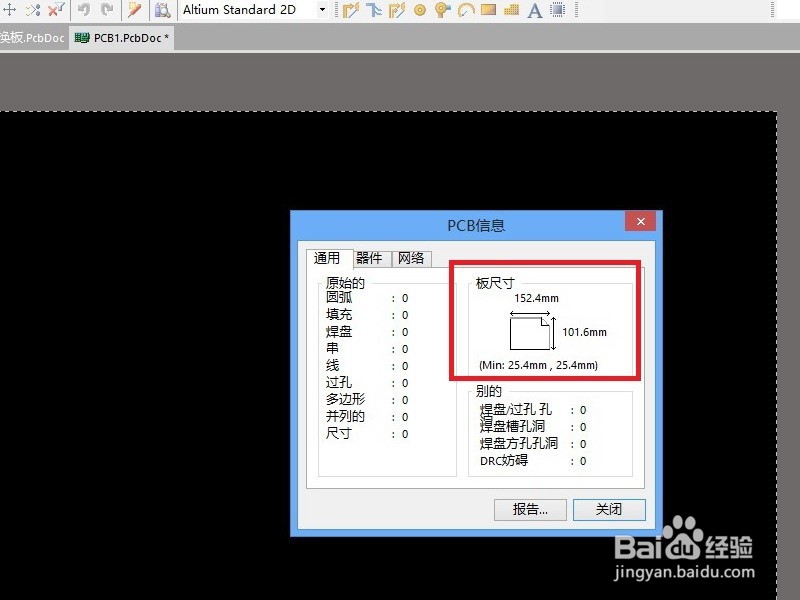Switch to the PCB1.PcbDoc document tab
The image size is (800, 600).
(122, 38)
